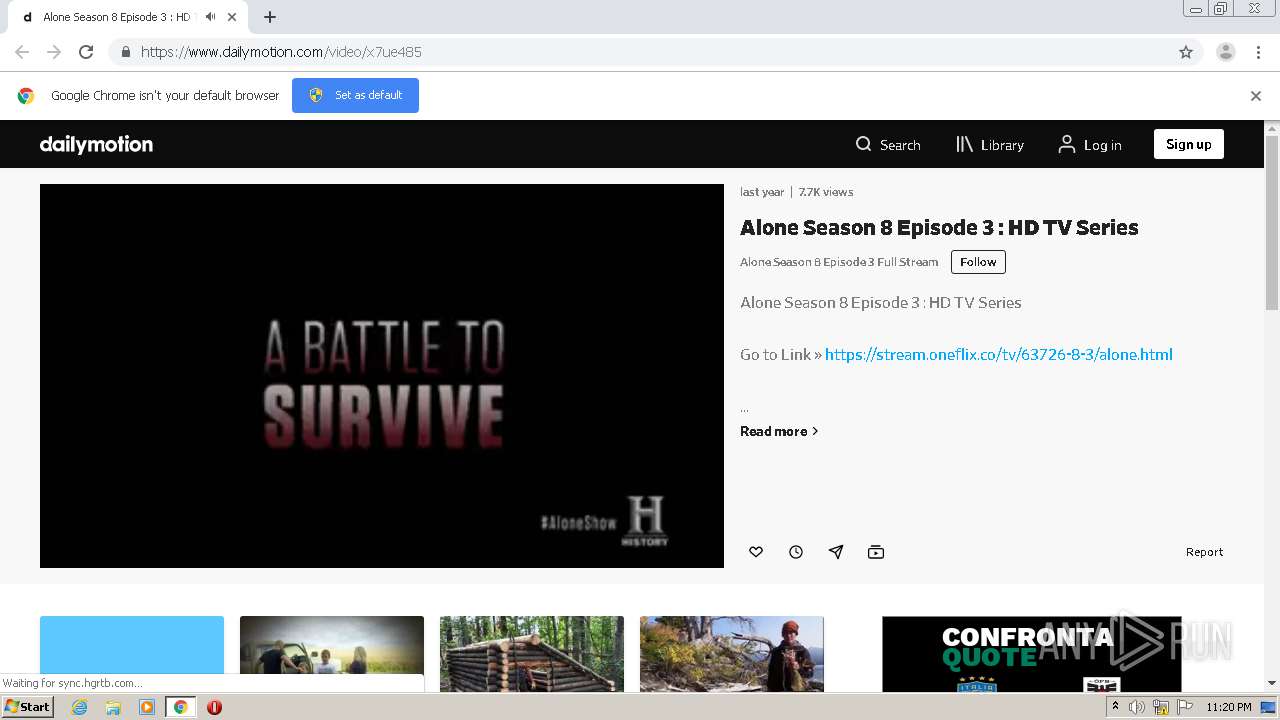This screenshot has width=1280, height=720.
Task: Open the Chrome three-dot menu
Action: tap(1259, 52)
